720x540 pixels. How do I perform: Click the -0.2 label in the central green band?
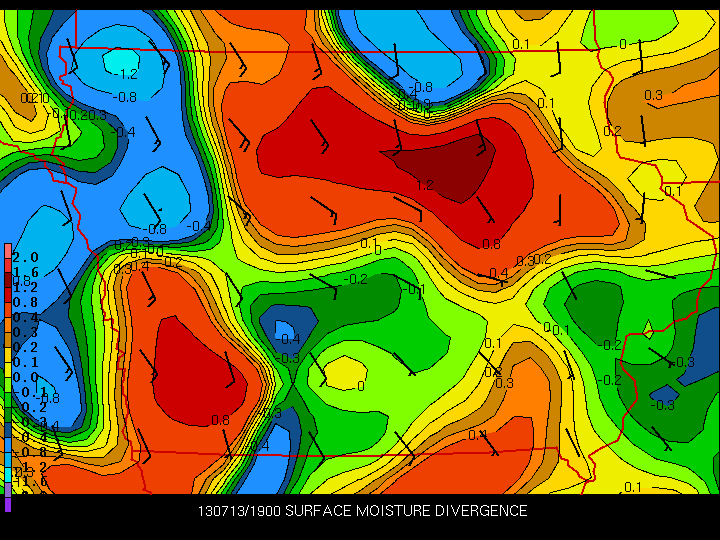click(356, 279)
